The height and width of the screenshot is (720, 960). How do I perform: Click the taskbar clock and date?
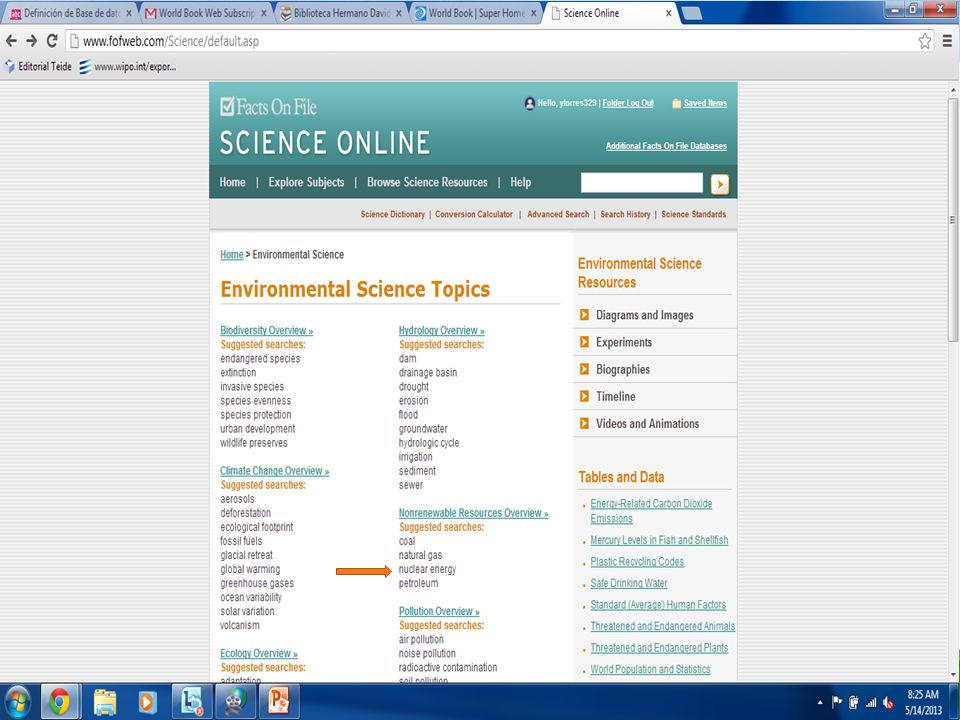923,702
